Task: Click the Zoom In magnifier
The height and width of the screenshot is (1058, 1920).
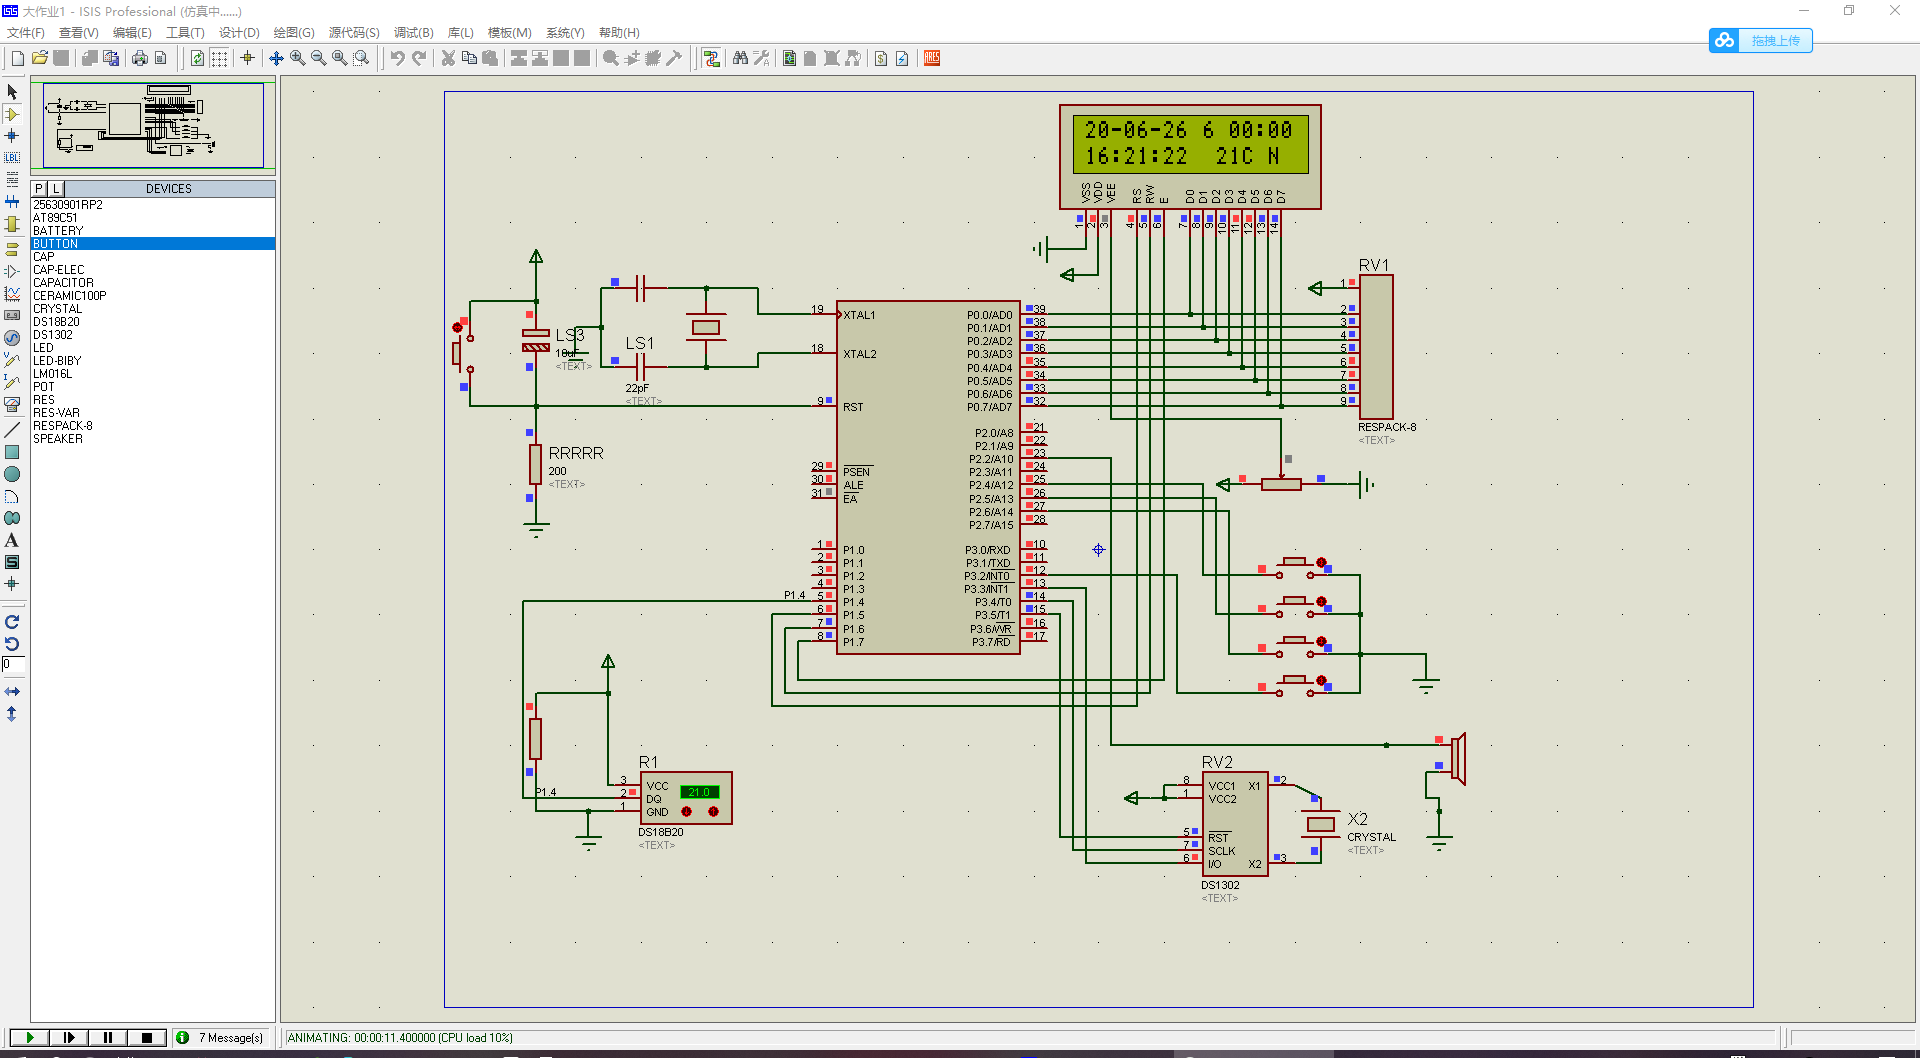Action: 298,58
